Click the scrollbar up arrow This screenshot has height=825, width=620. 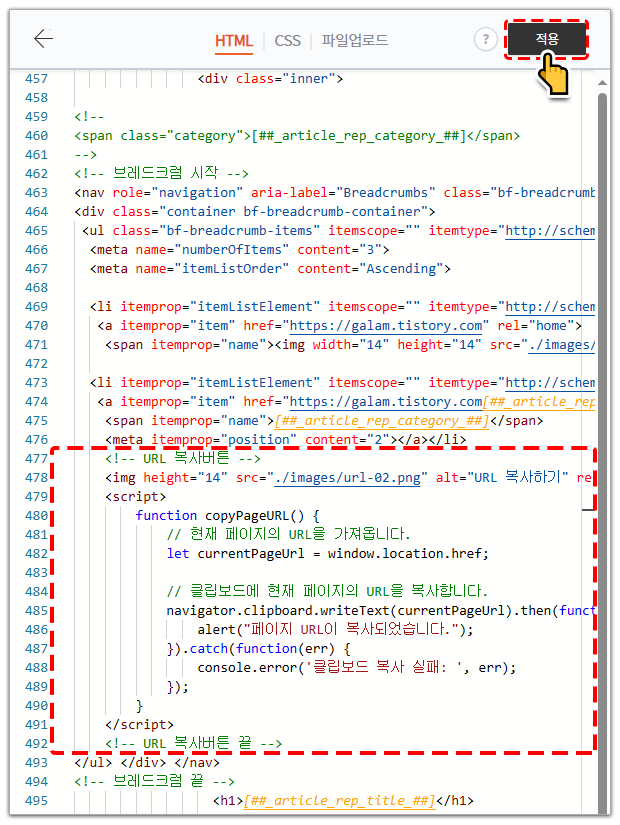[x=602, y=83]
